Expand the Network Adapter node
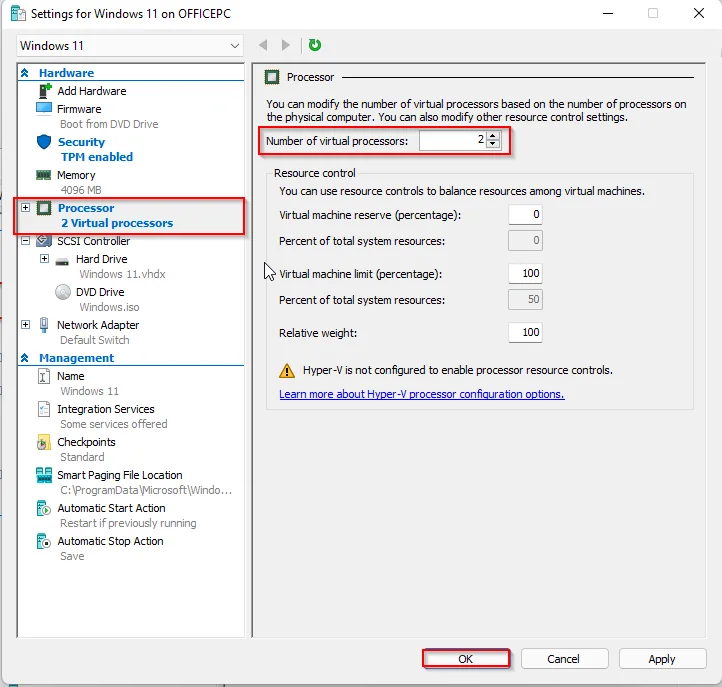Viewport: 722px width, 687px height. (26, 325)
